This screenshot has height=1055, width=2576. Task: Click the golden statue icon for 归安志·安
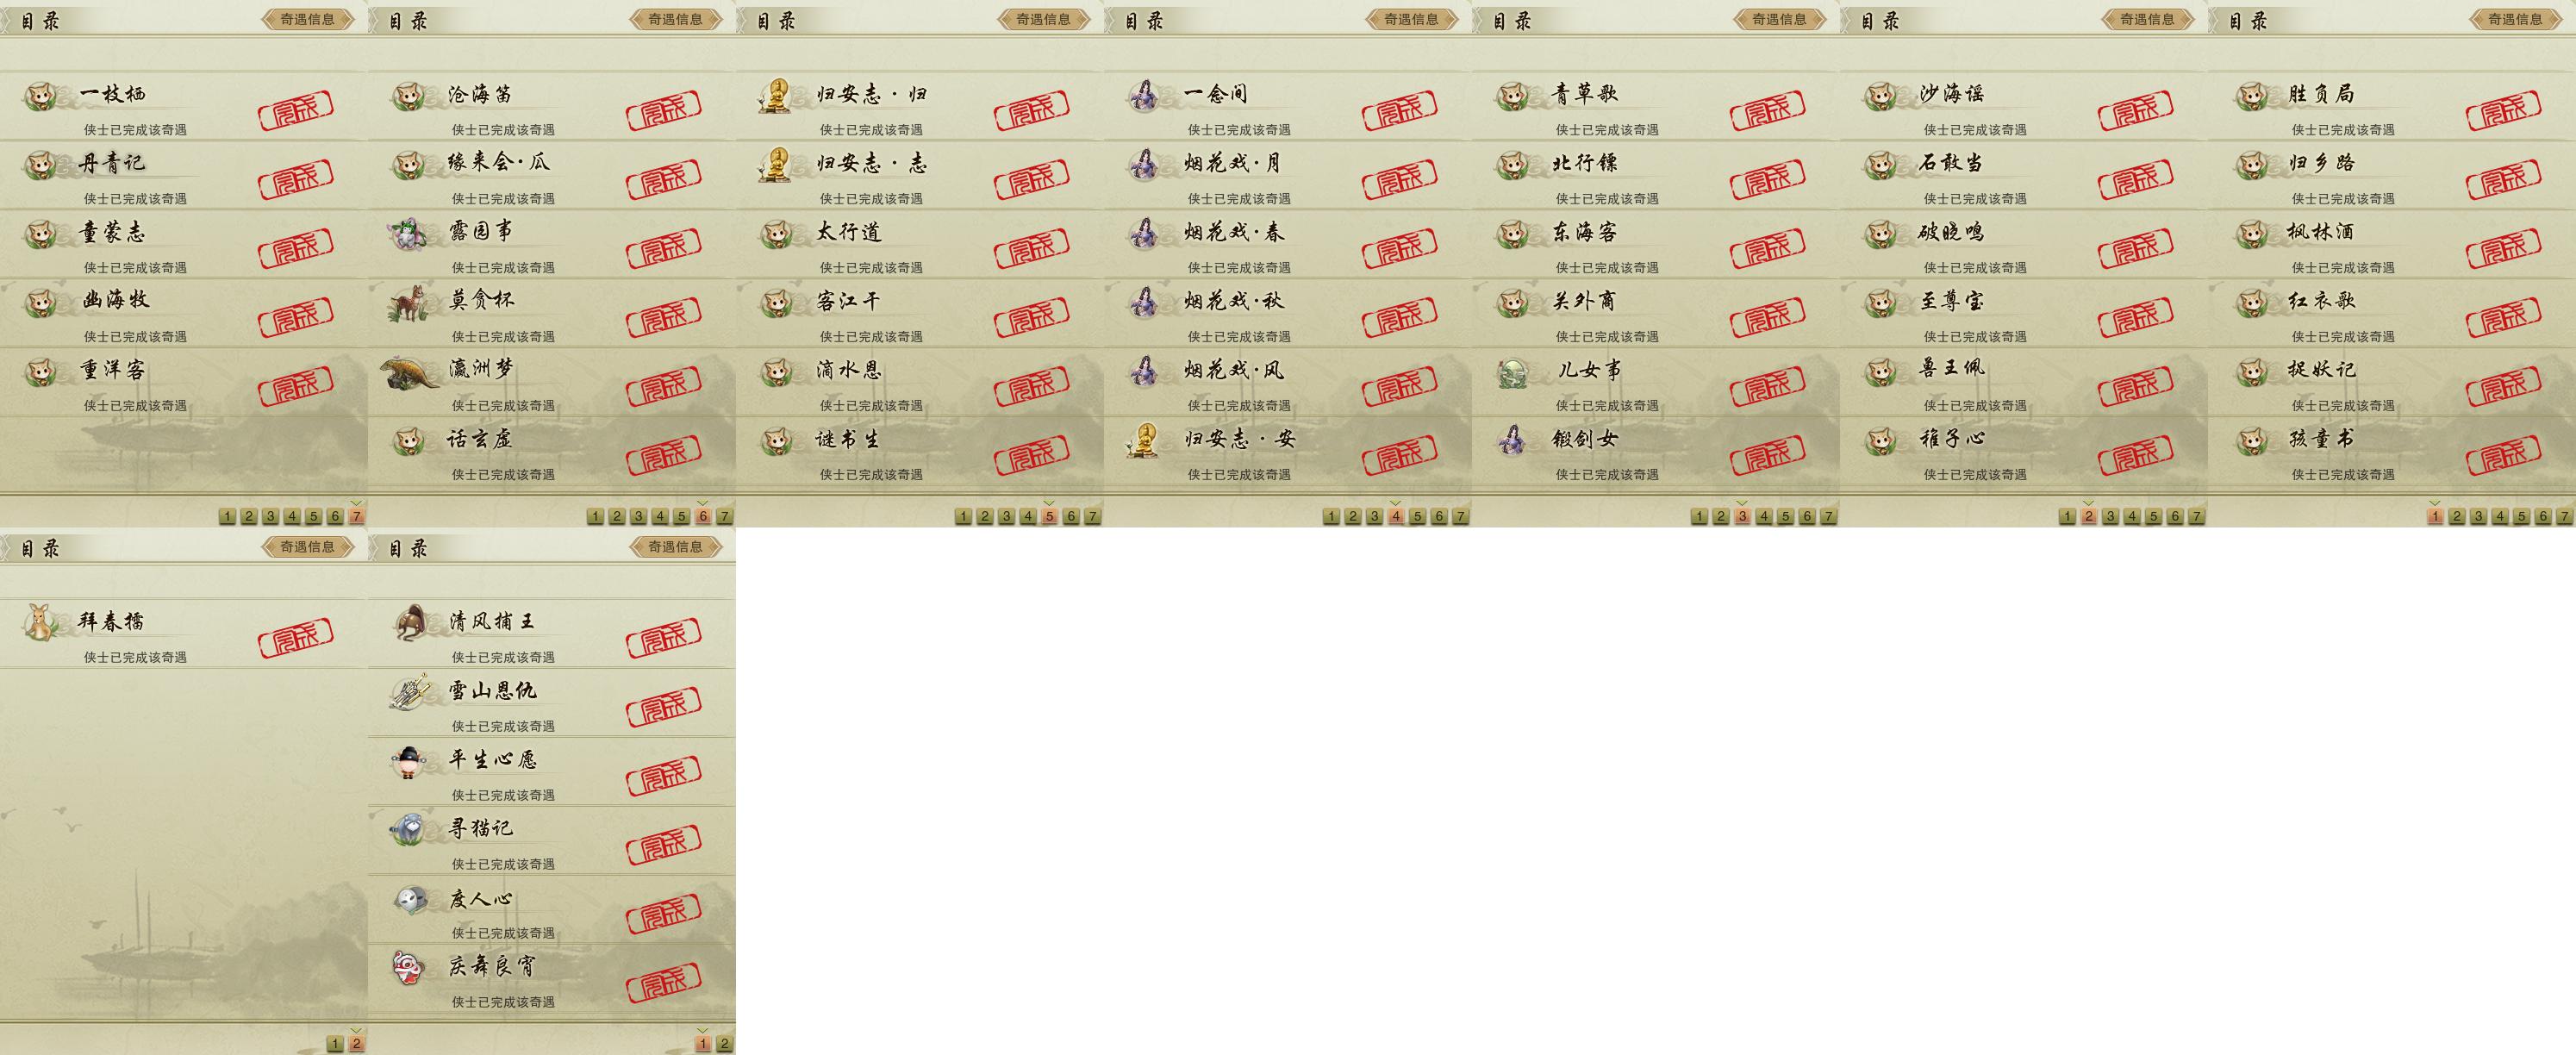[x=1144, y=440]
